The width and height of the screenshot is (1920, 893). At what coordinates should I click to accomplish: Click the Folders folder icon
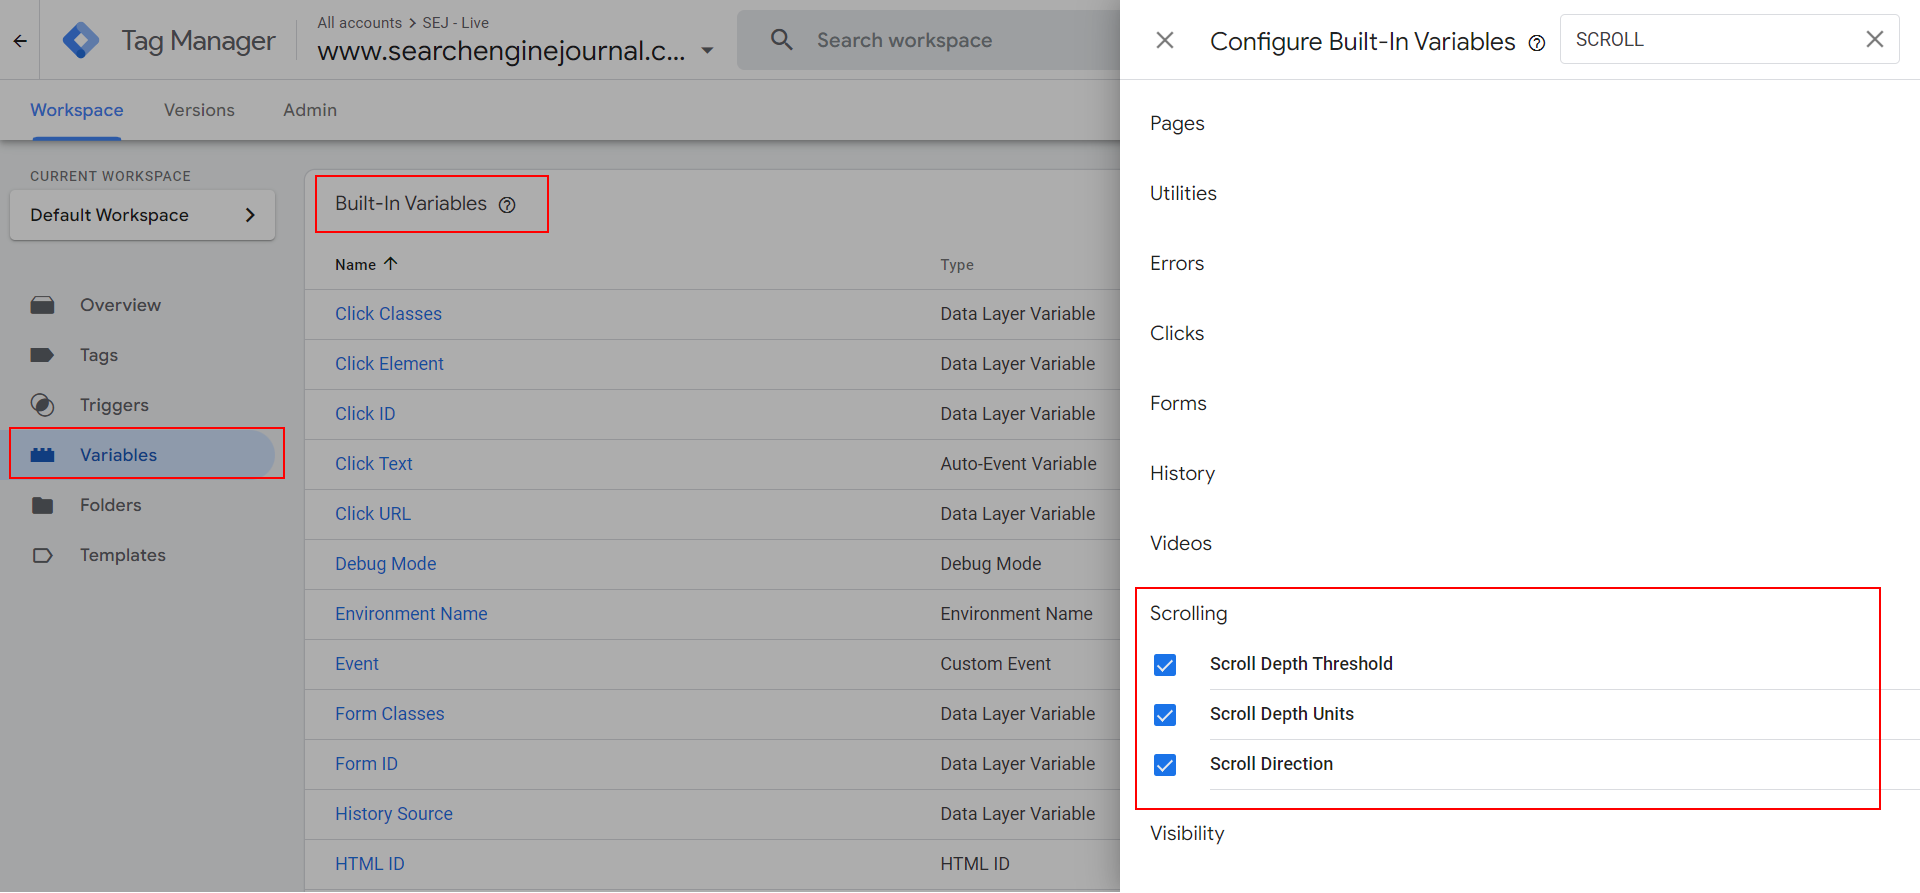[42, 505]
